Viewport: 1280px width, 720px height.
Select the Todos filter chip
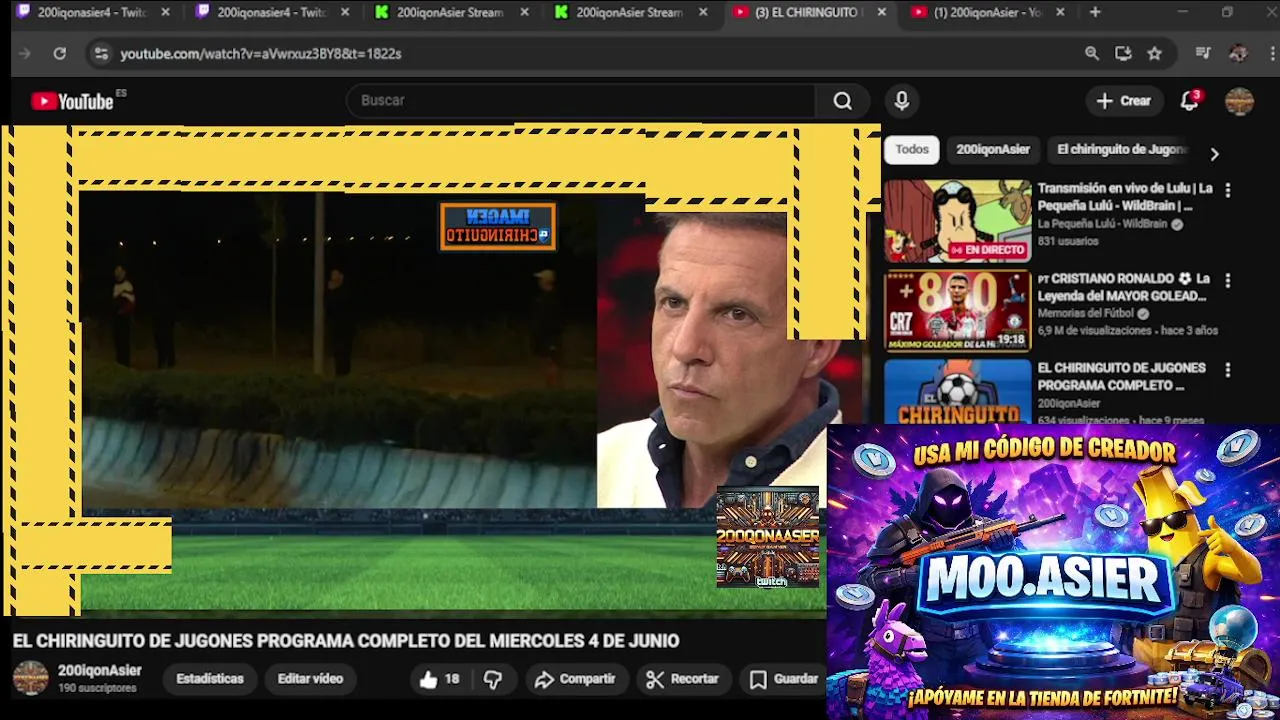click(912, 150)
